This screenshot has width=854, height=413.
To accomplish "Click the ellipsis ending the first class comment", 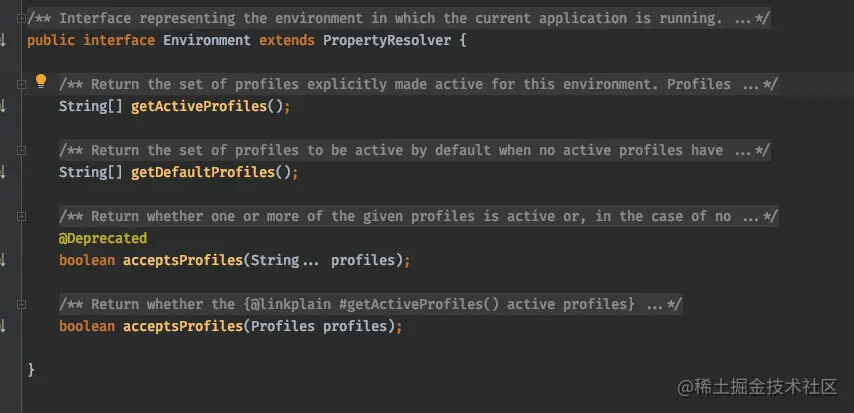I will pyautogui.click(x=743, y=19).
